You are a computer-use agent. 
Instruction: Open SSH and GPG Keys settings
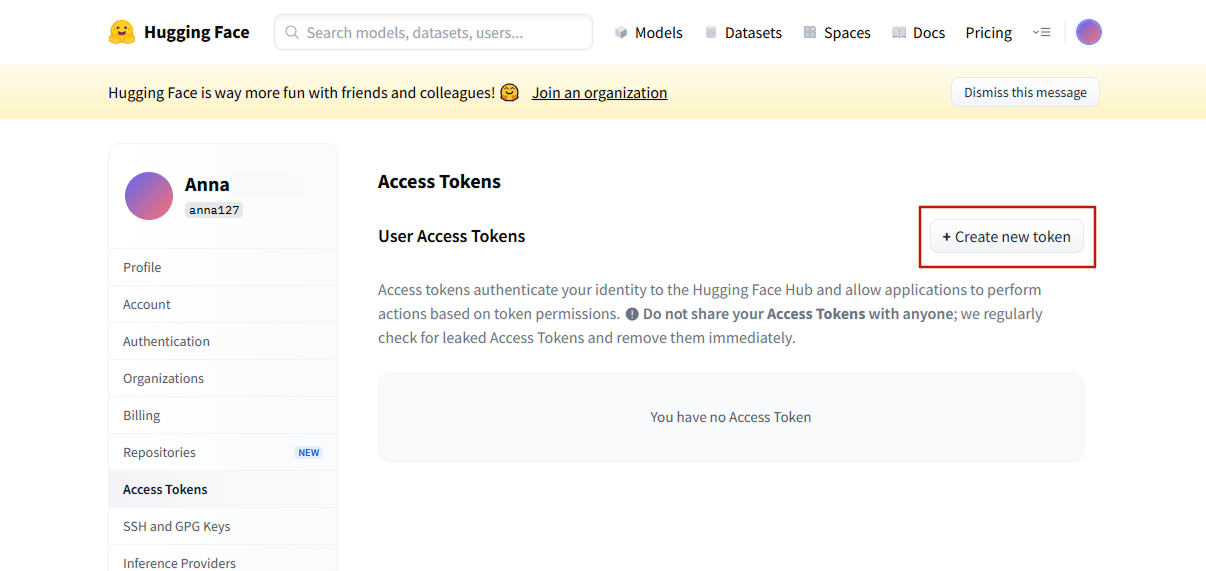click(223, 526)
